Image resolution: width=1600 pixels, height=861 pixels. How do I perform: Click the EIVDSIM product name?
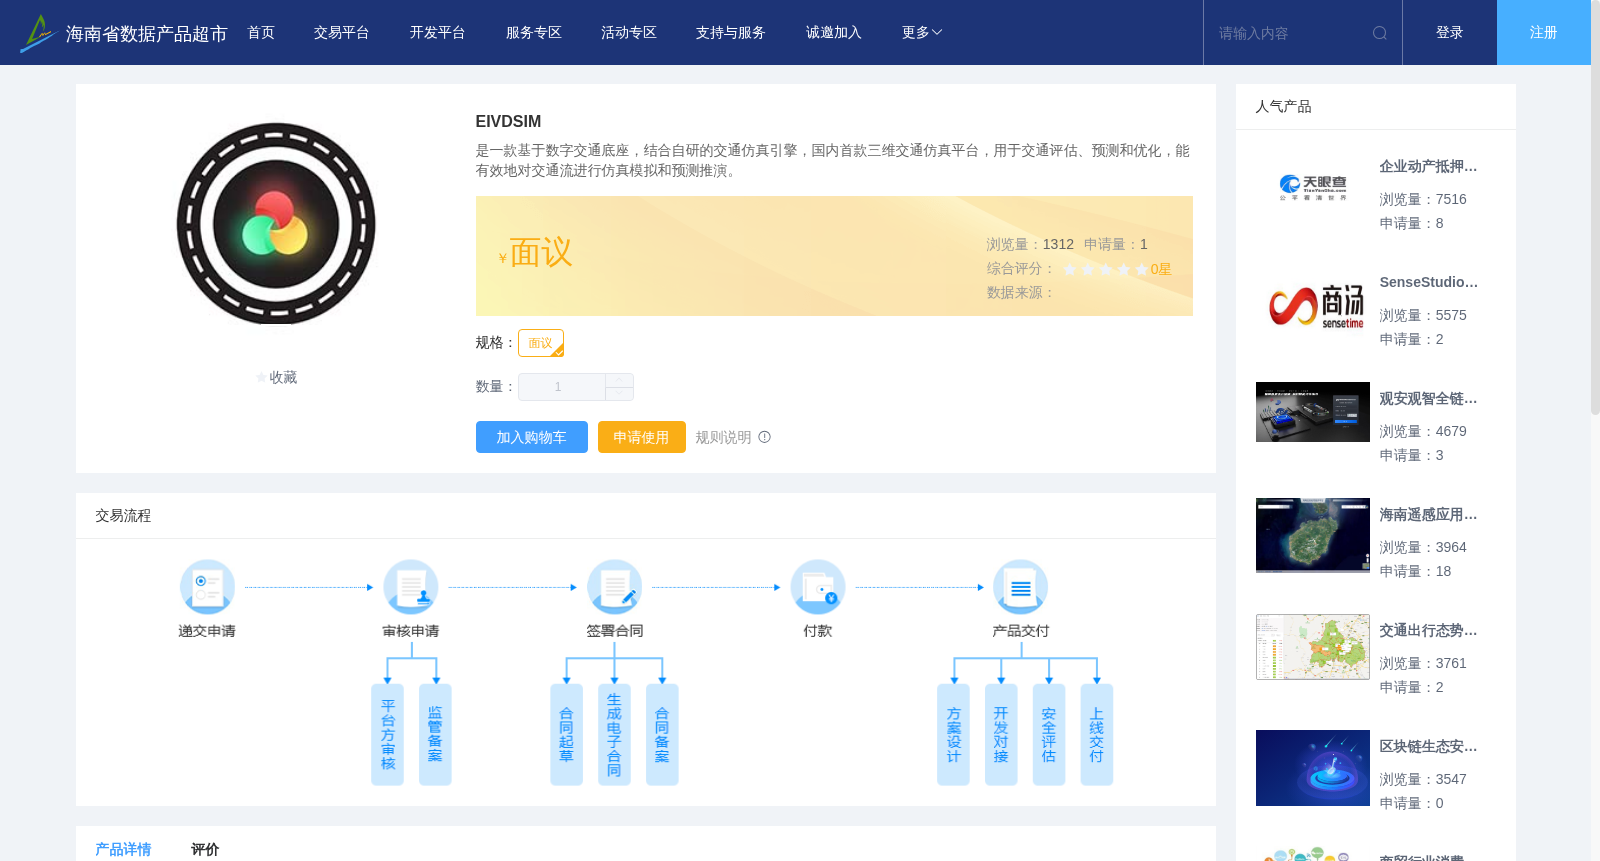(508, 121)
